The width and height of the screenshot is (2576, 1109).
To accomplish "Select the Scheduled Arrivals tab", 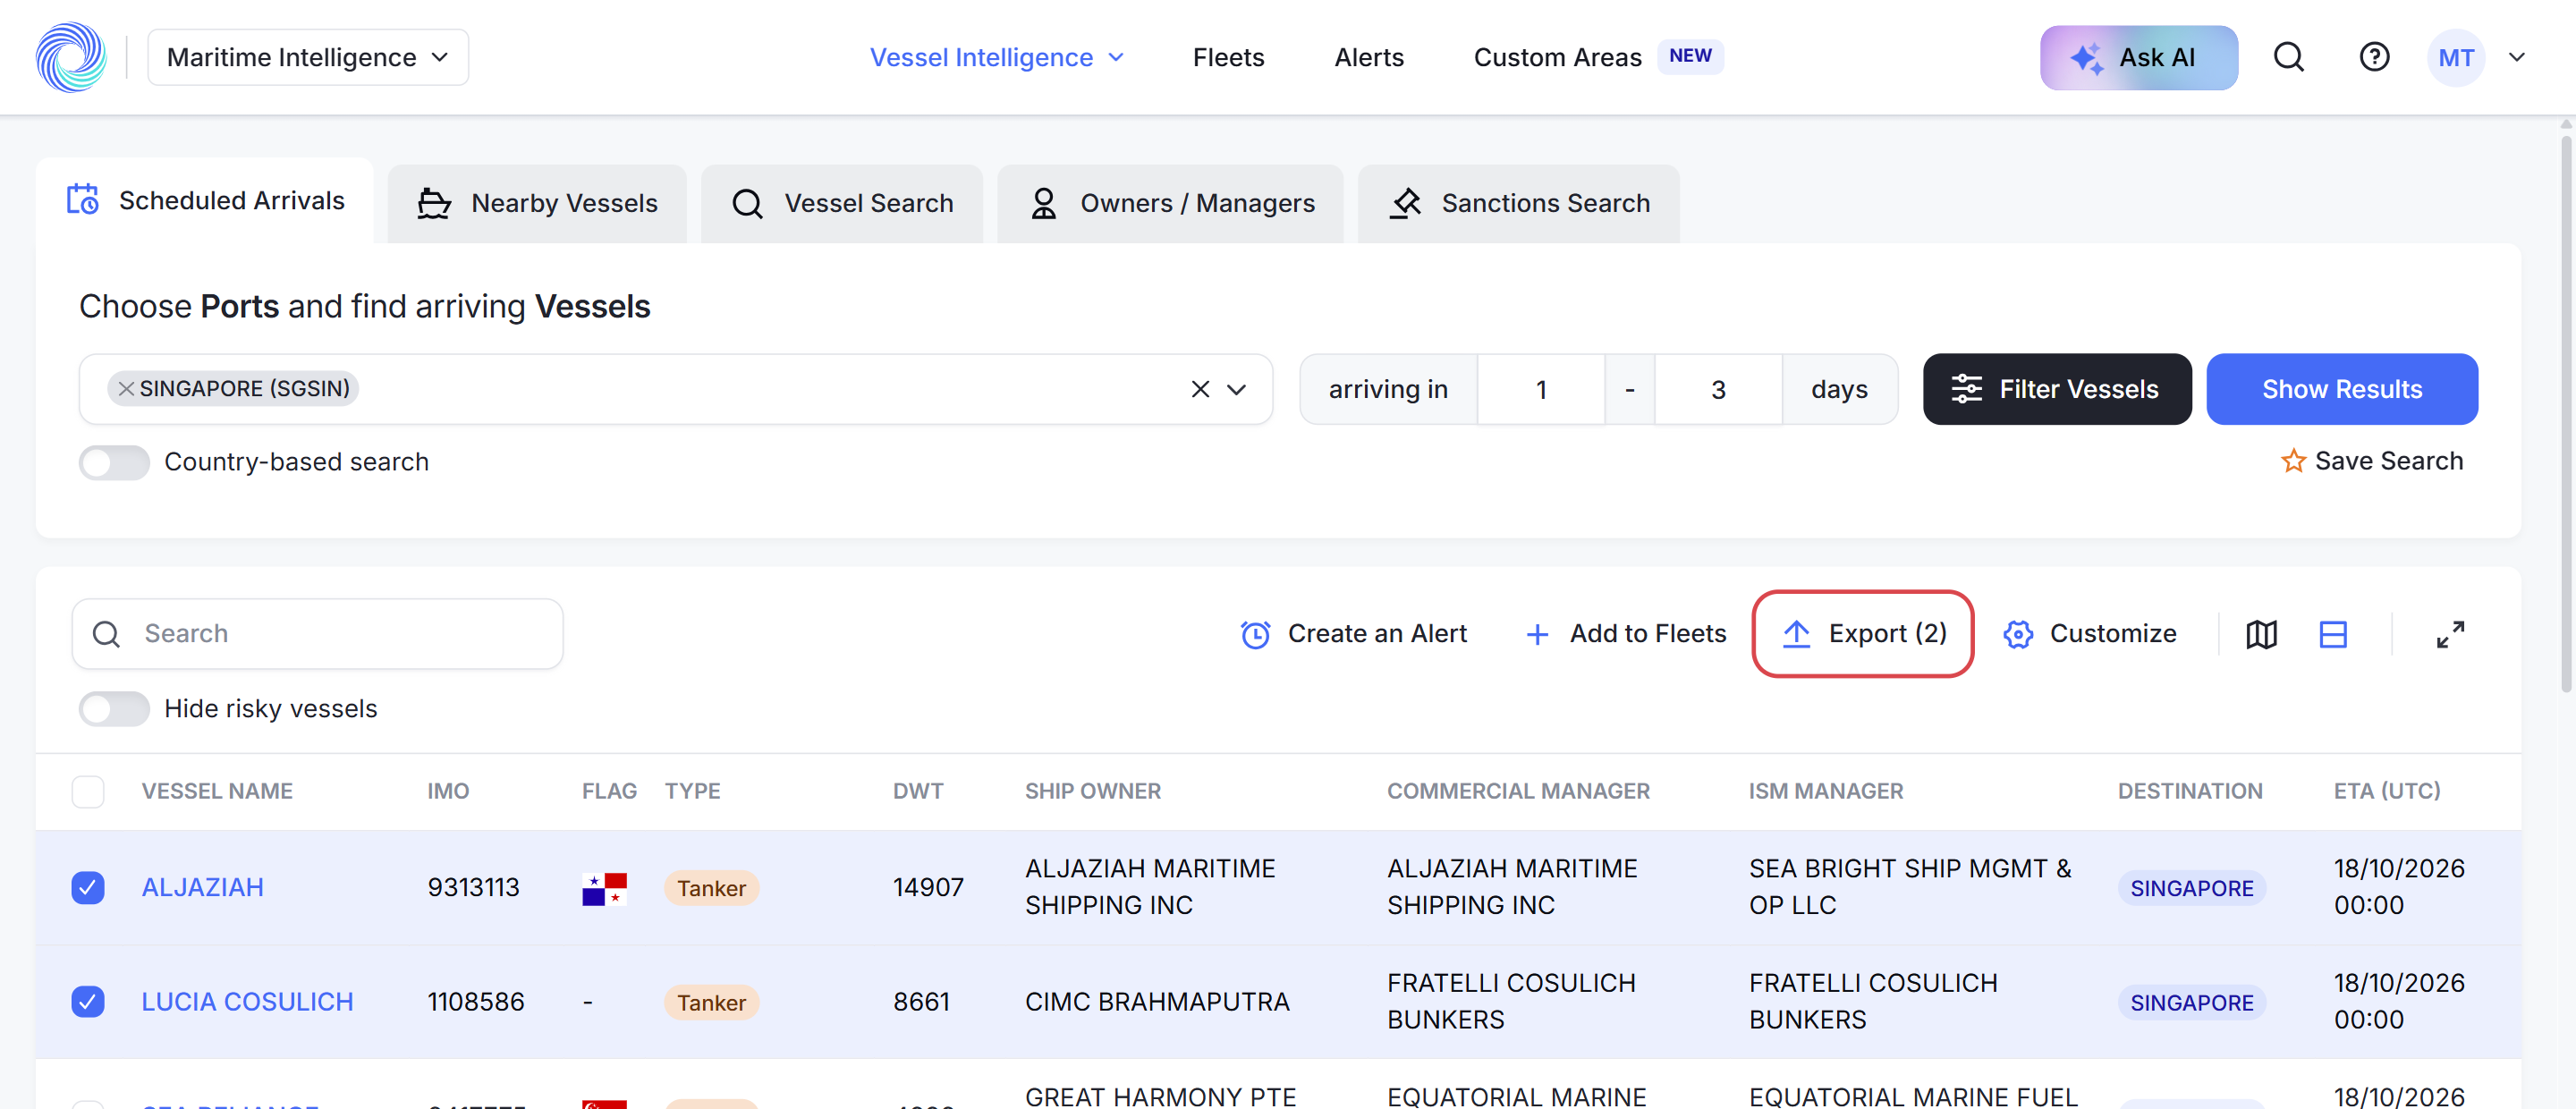I will tap(205, 200).
